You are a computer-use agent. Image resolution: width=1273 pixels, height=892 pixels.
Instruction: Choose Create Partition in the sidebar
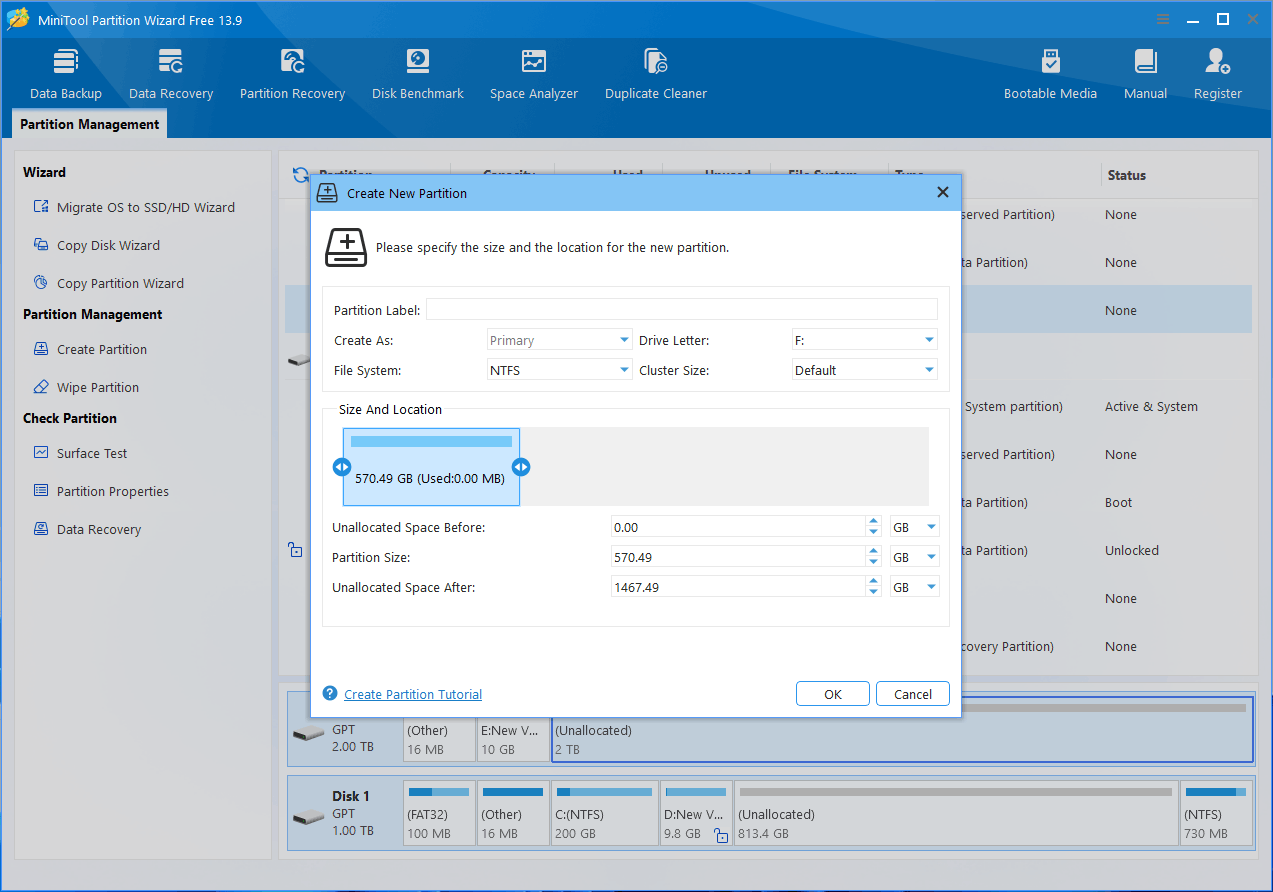pyautogui.click(x=91, y=349)
